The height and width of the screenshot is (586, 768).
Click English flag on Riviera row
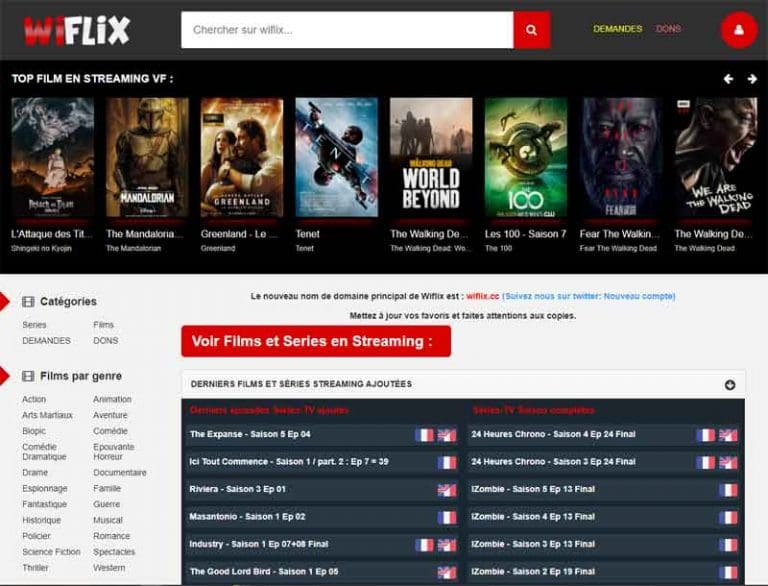[447, 489]
